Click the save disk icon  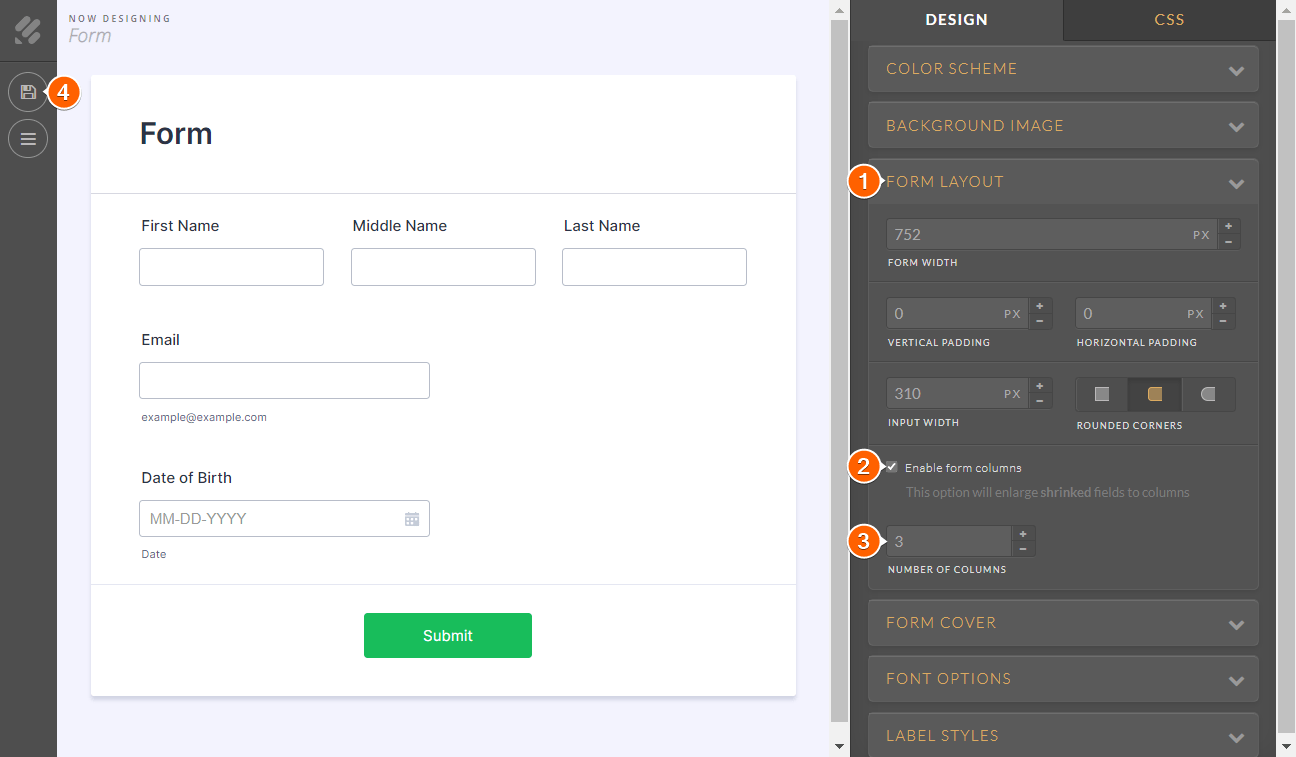pyautogui.click(x=28, y=92)
